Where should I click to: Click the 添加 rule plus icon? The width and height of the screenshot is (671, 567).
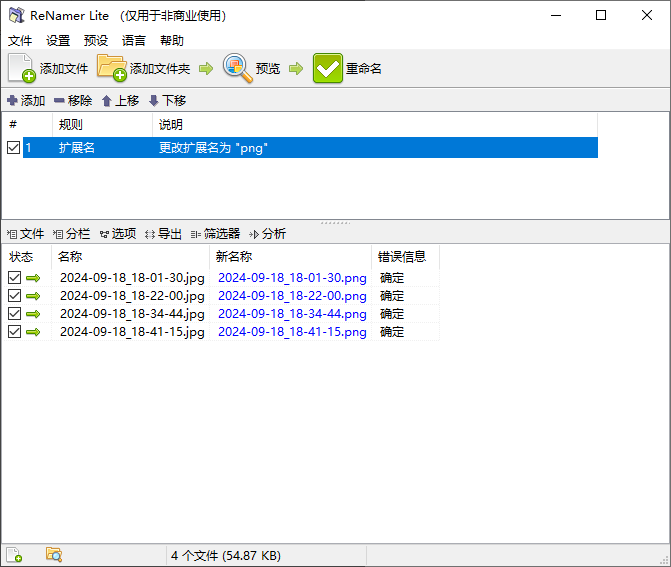pyautogui.click(x=12, y=101)
